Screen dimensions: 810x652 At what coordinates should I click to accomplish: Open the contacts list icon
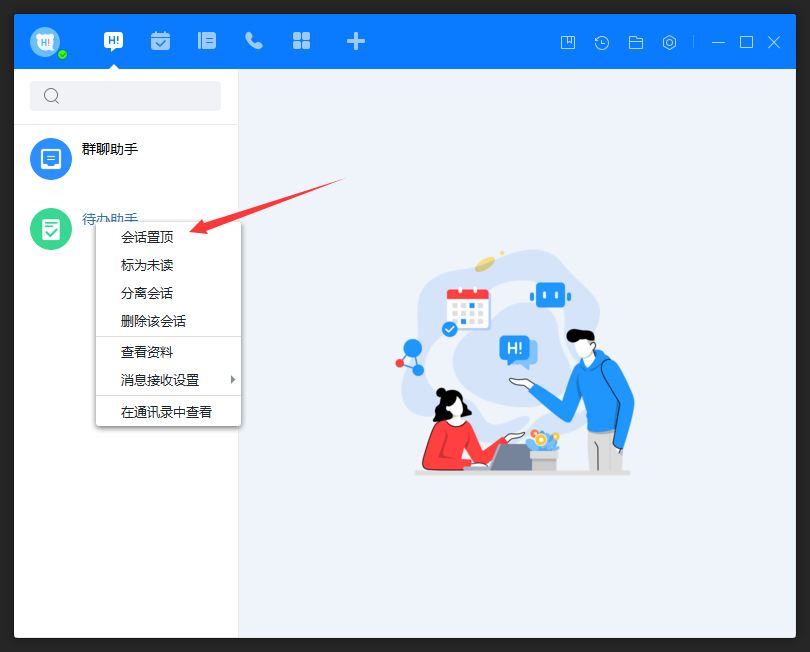point(207,41)
